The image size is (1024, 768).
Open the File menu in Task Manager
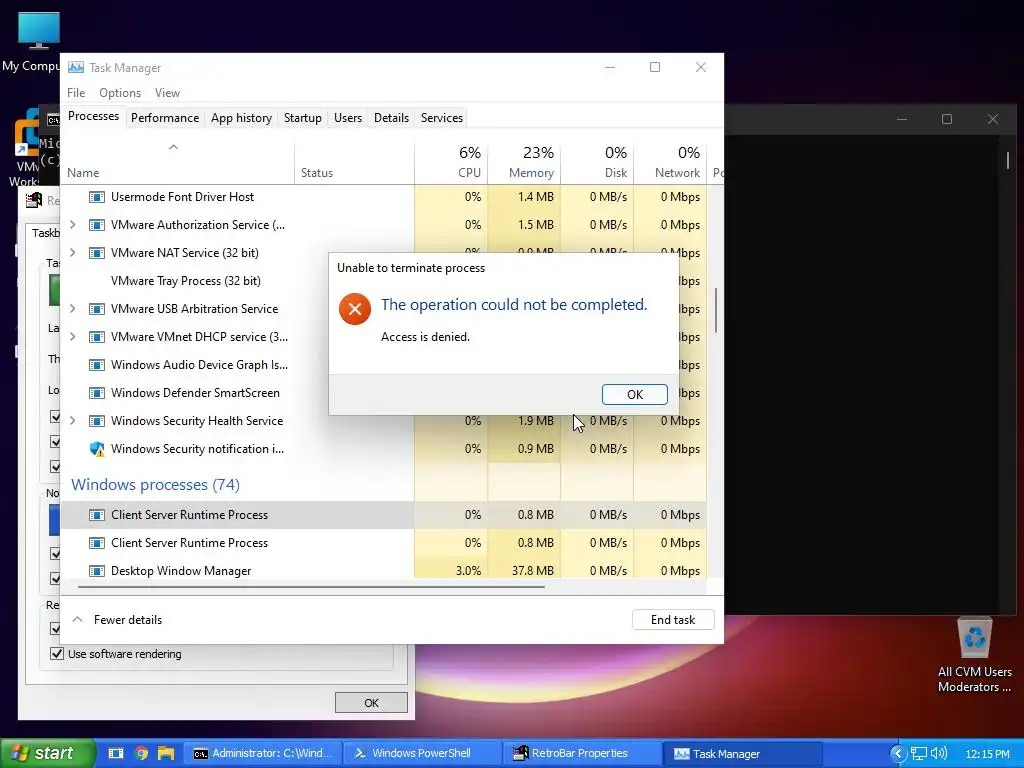point(76,93)
